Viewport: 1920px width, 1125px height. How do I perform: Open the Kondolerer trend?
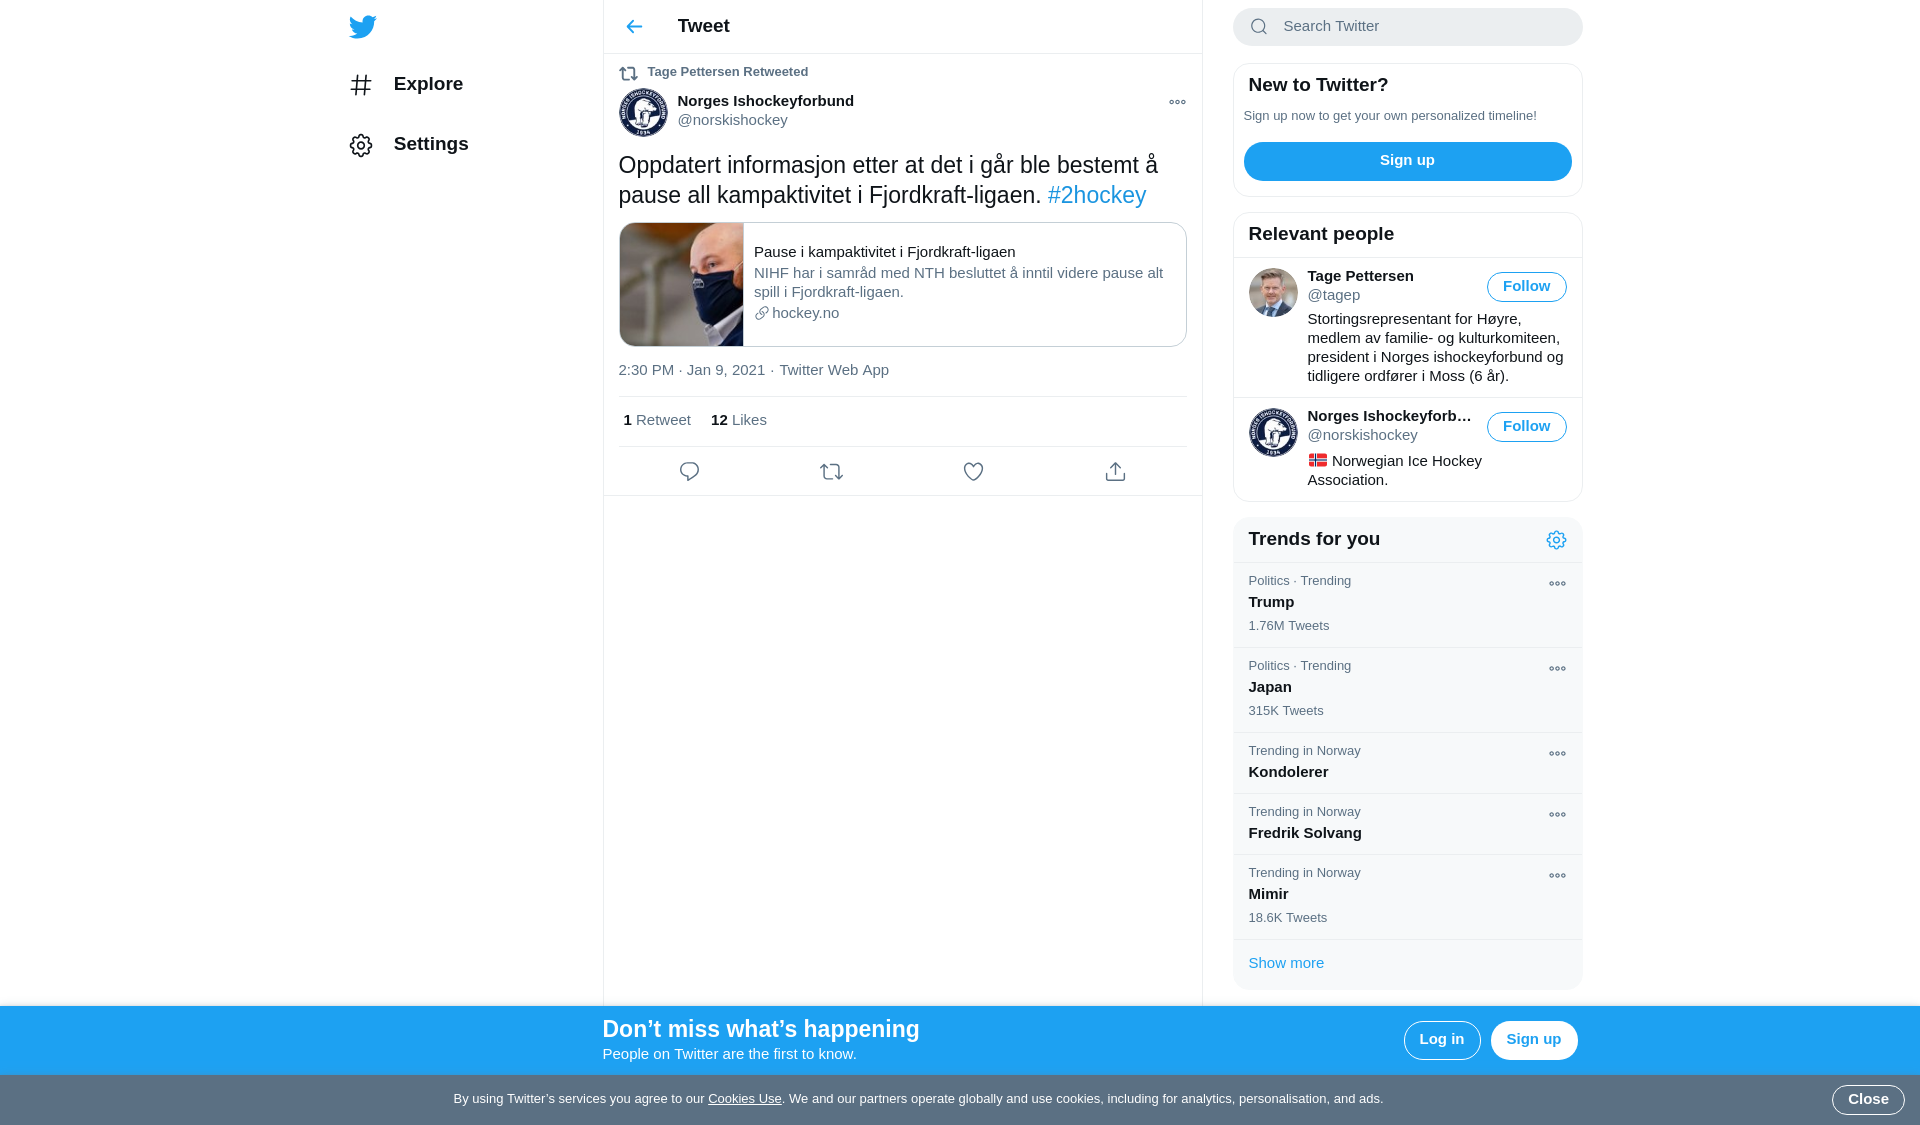(x=1407, y=762)
